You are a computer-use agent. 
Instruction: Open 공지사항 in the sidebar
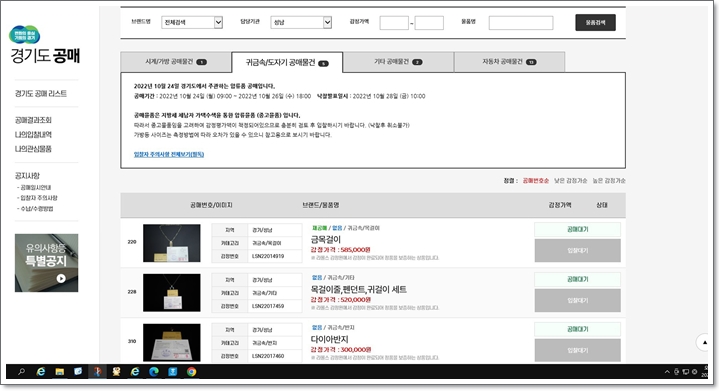coord(27,176)
